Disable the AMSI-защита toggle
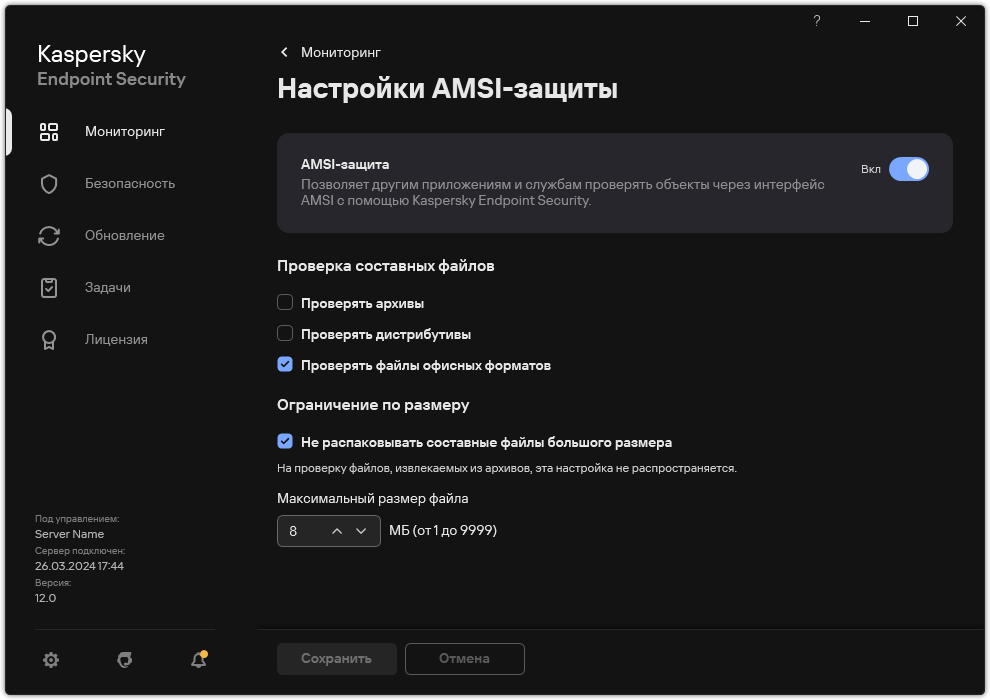This screenshot has width=990, height=700. (911, 169)
